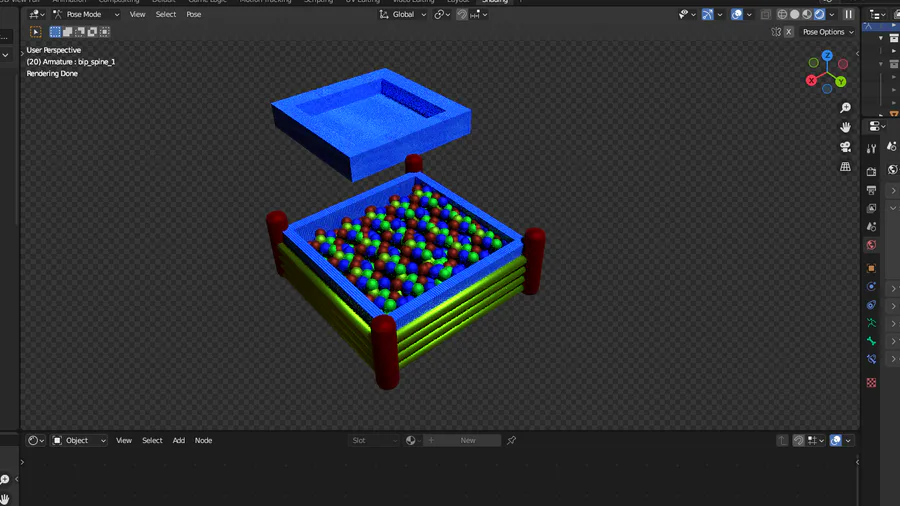Image resolution: width=900 pixels, height=506 pixels.
Task: Toggle the pin material icon
Action: pyautogui.click(x=511, y=441)
